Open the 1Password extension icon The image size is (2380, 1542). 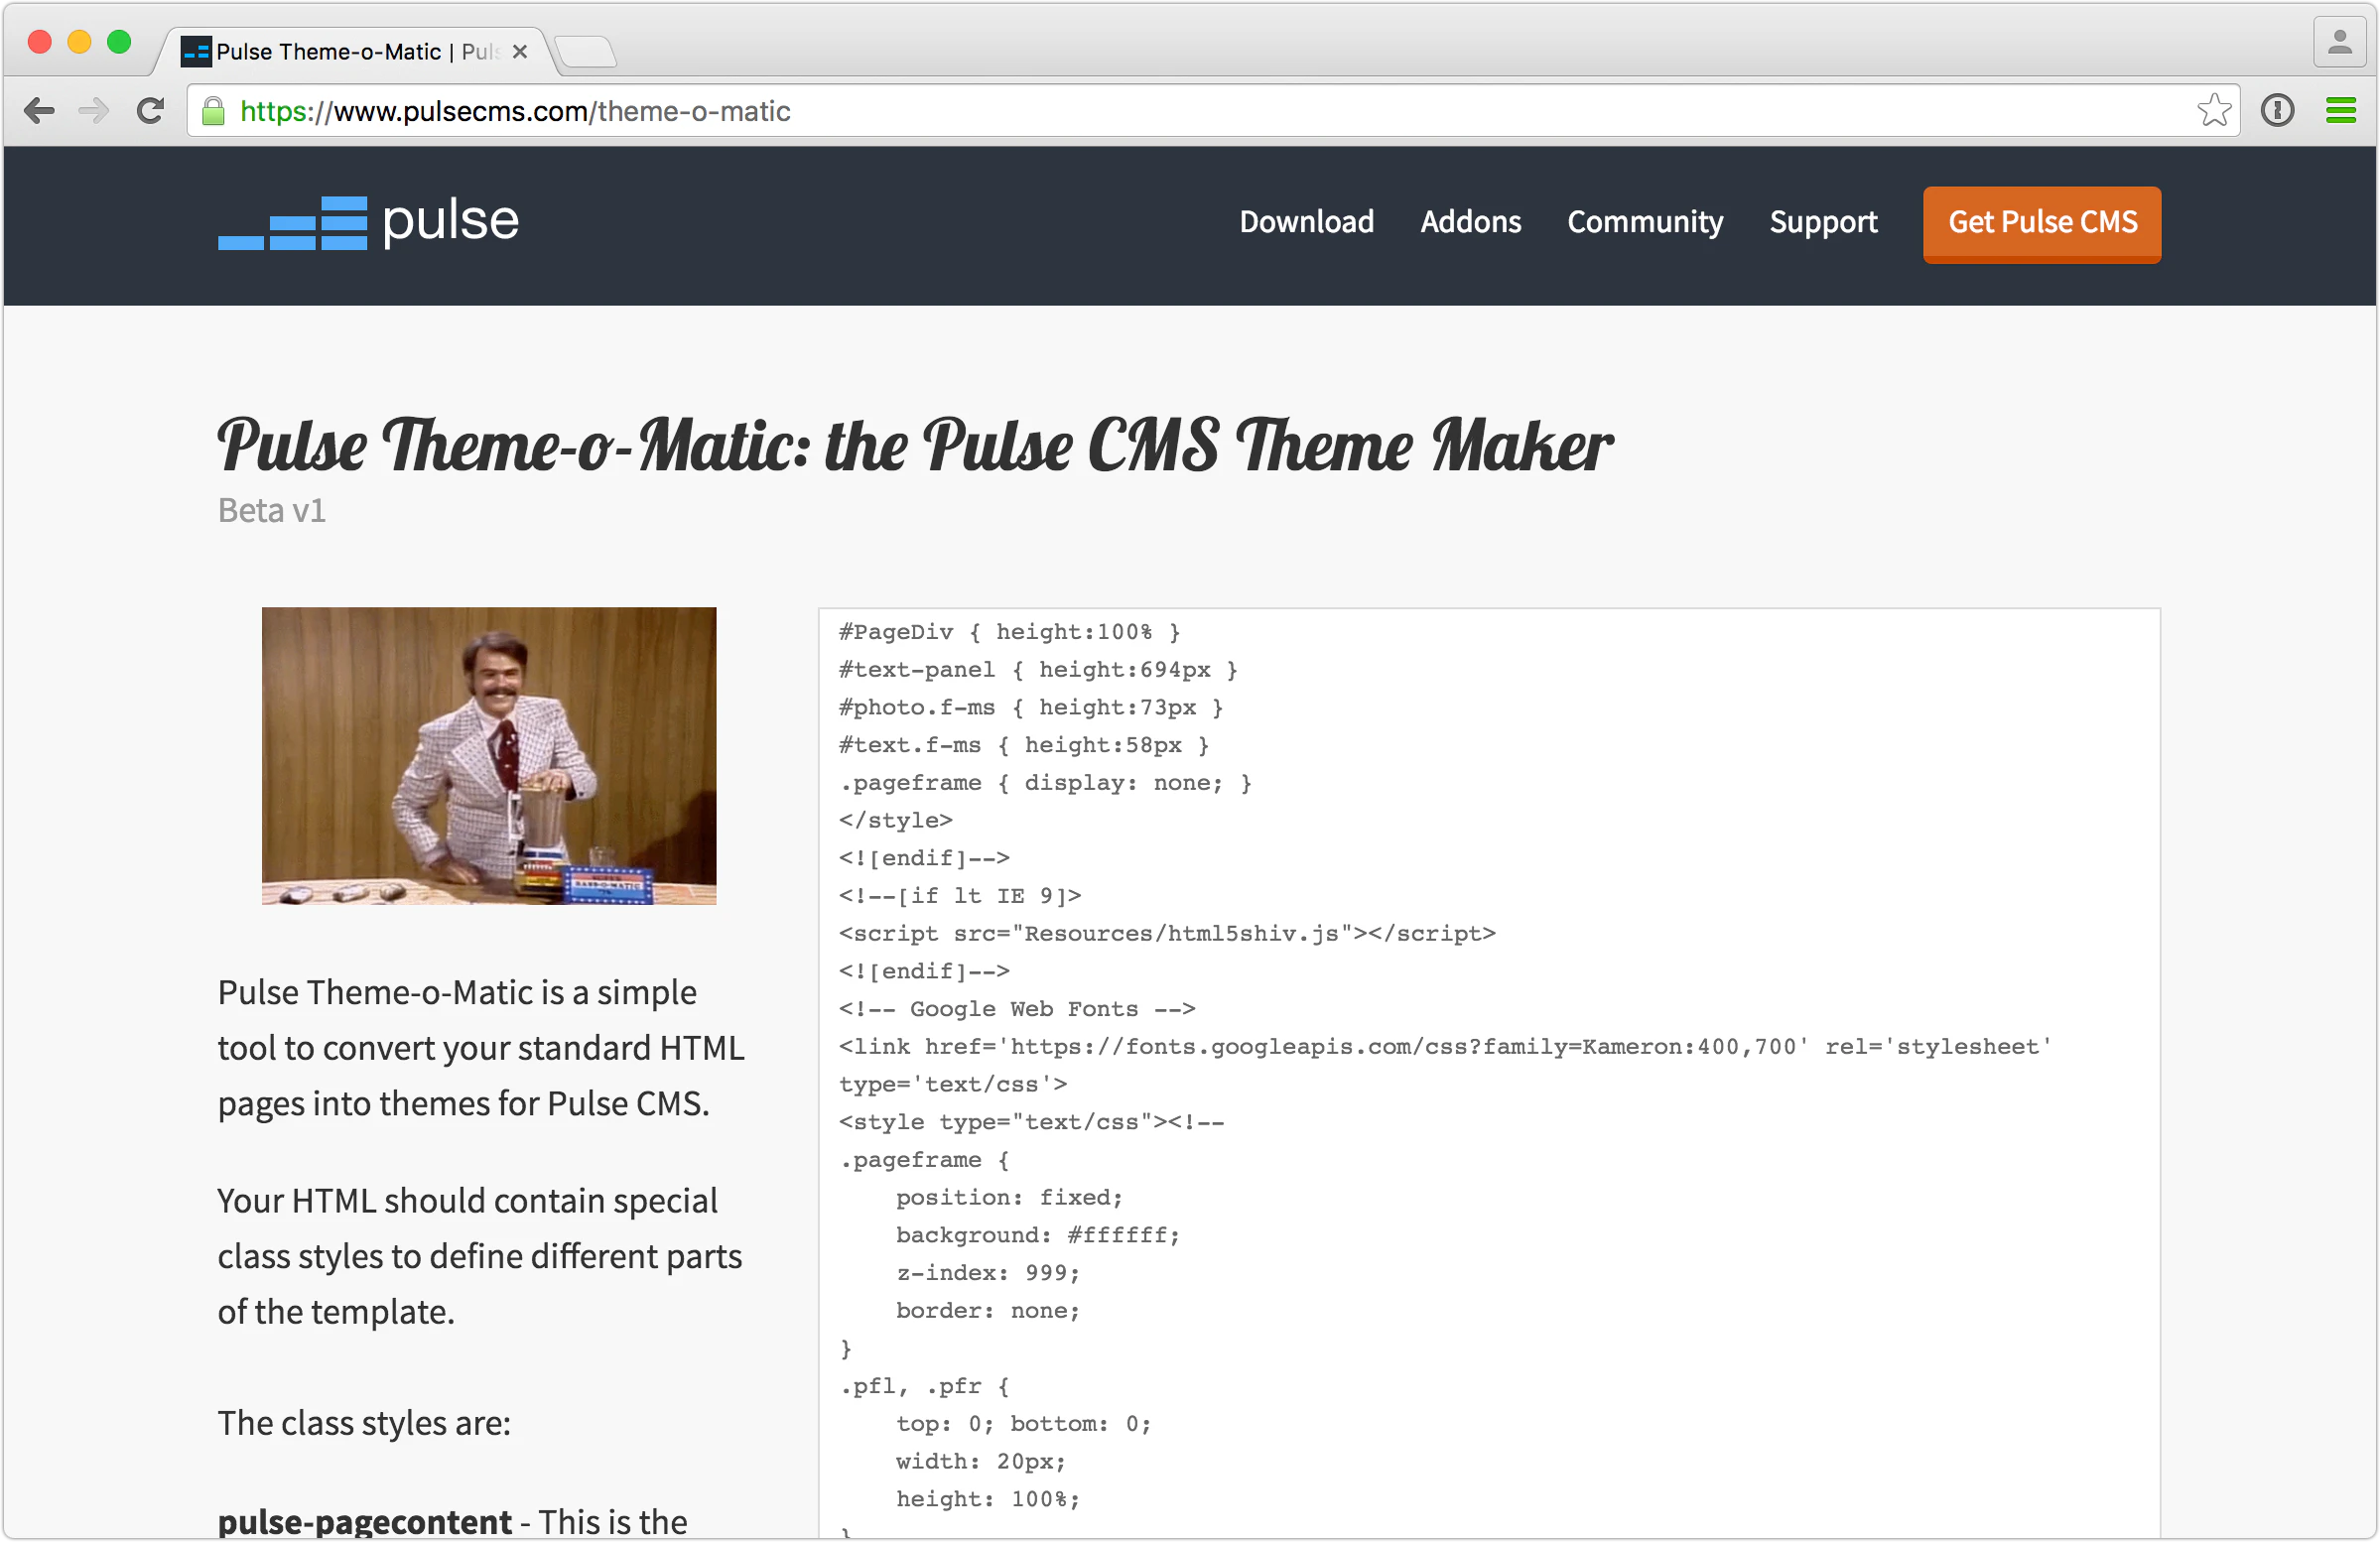point(2277,110)
